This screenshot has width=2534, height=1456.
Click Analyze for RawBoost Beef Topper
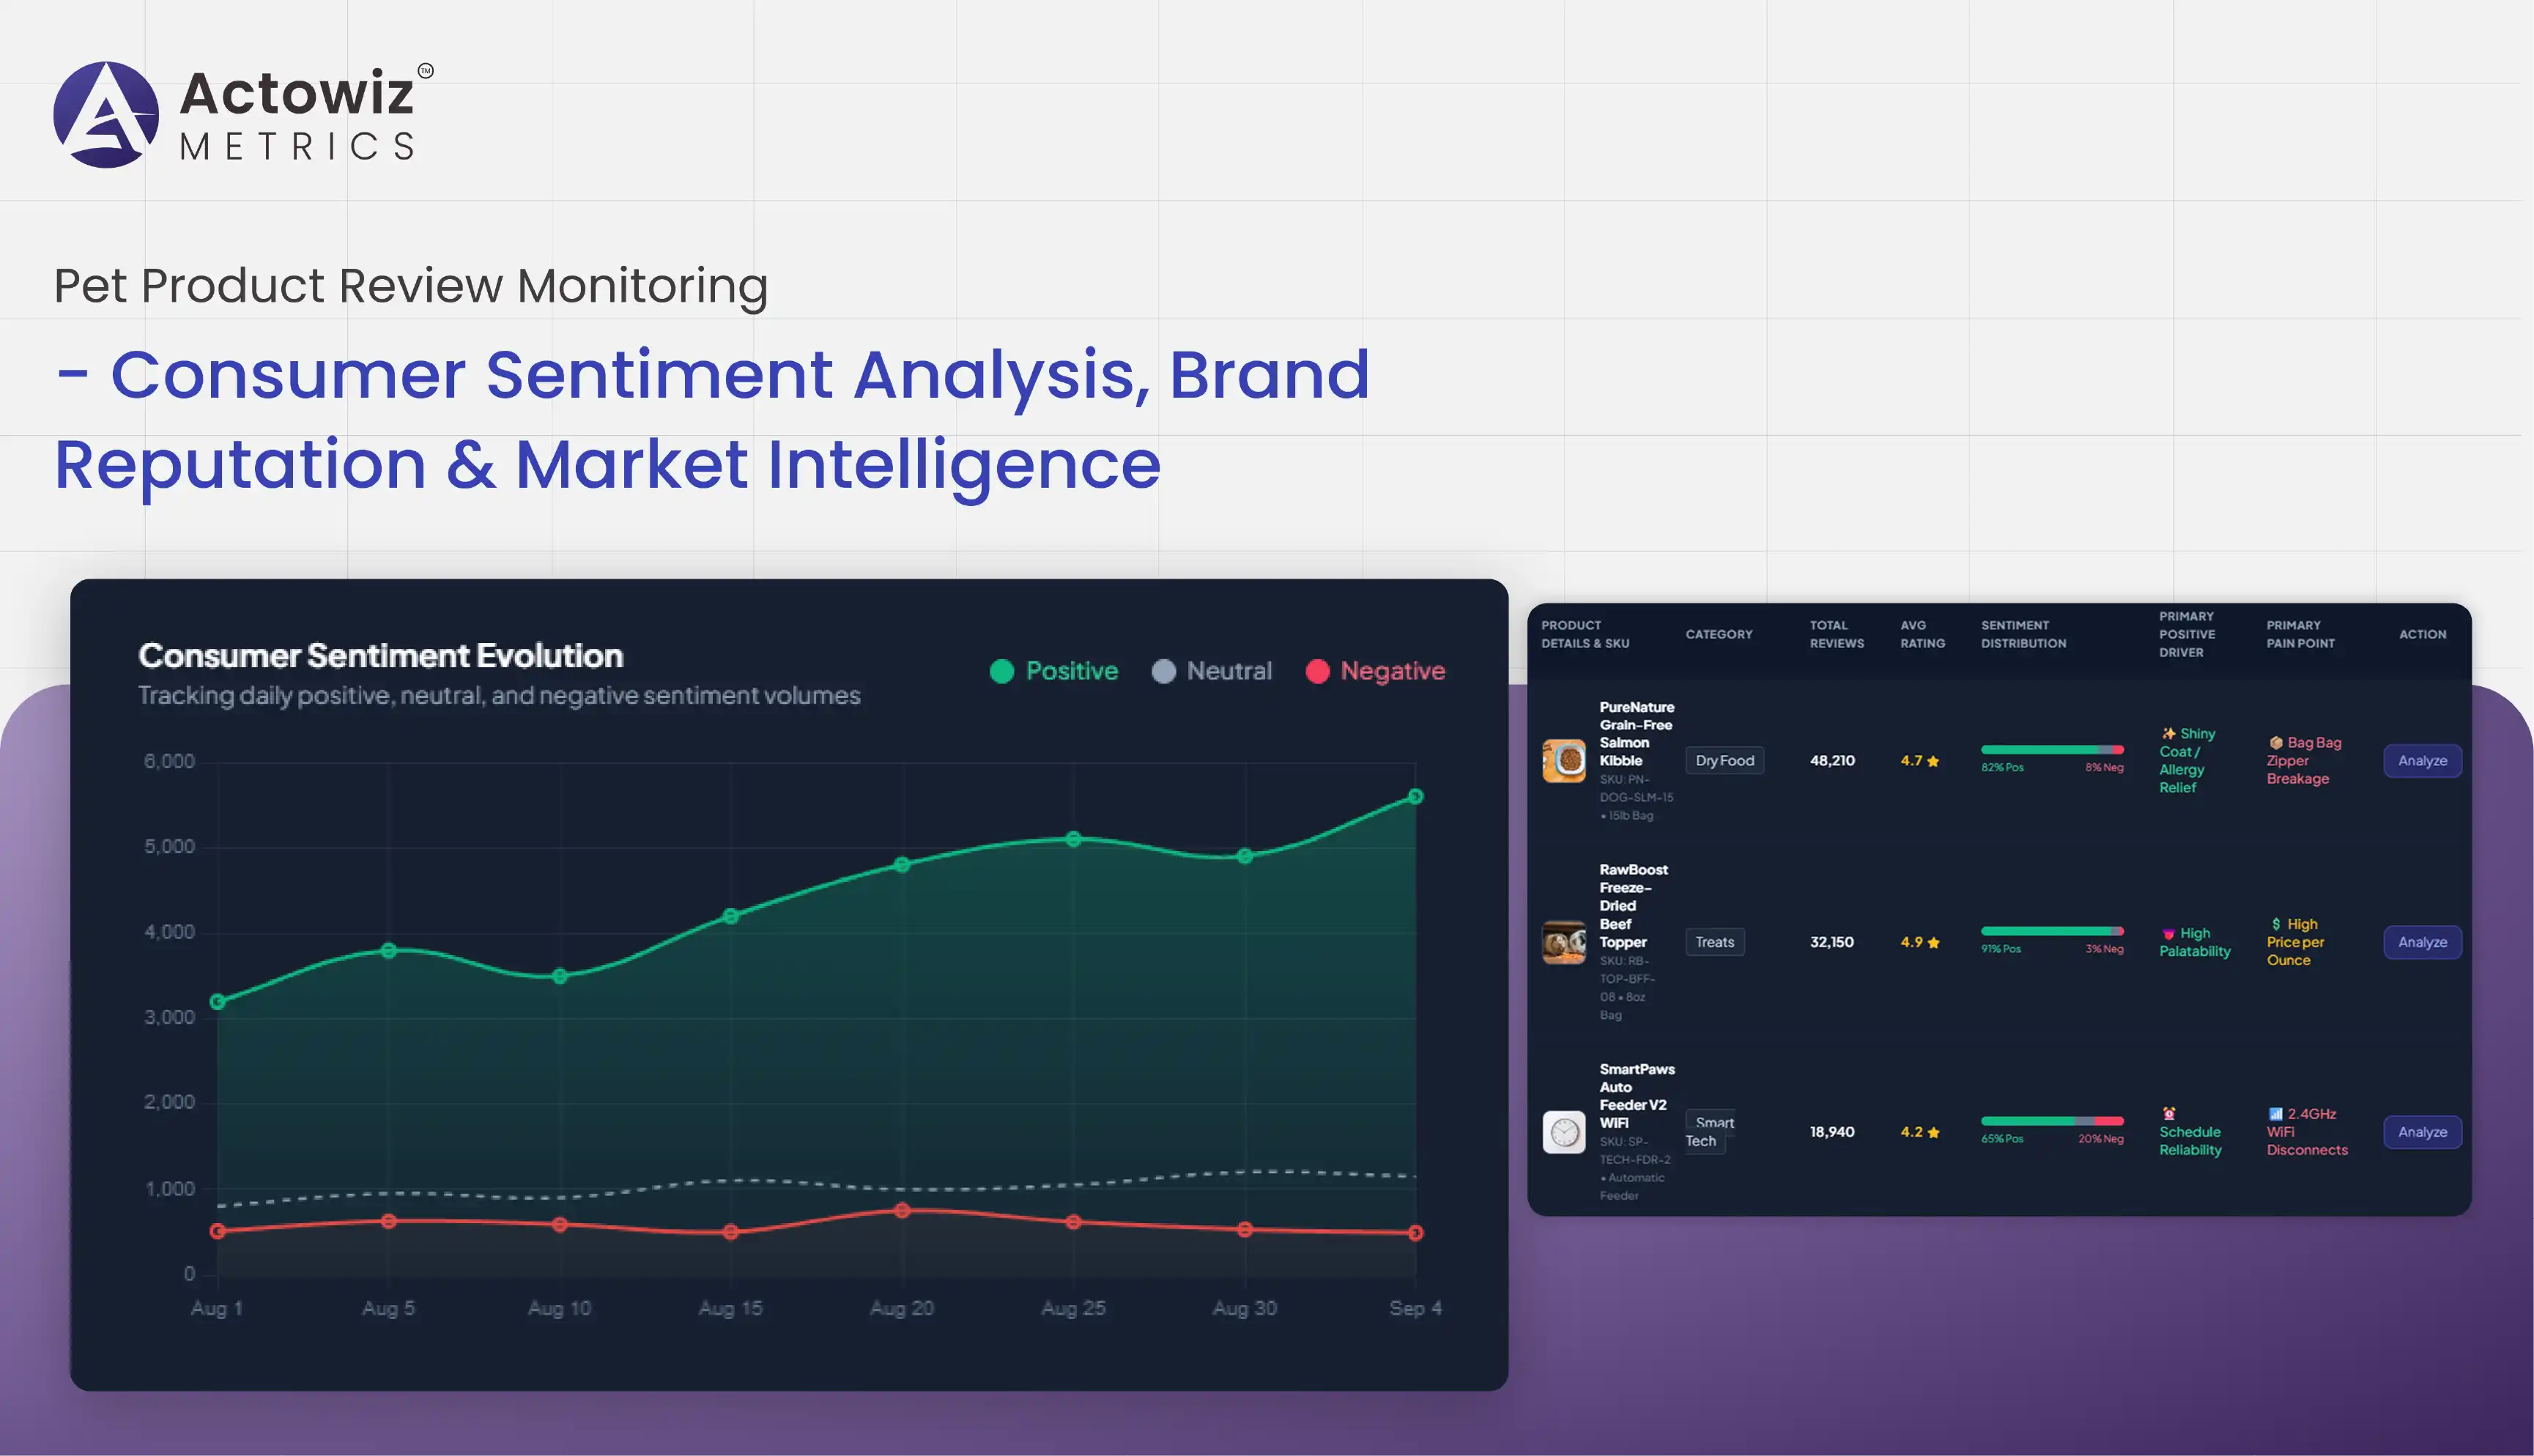2422,942
